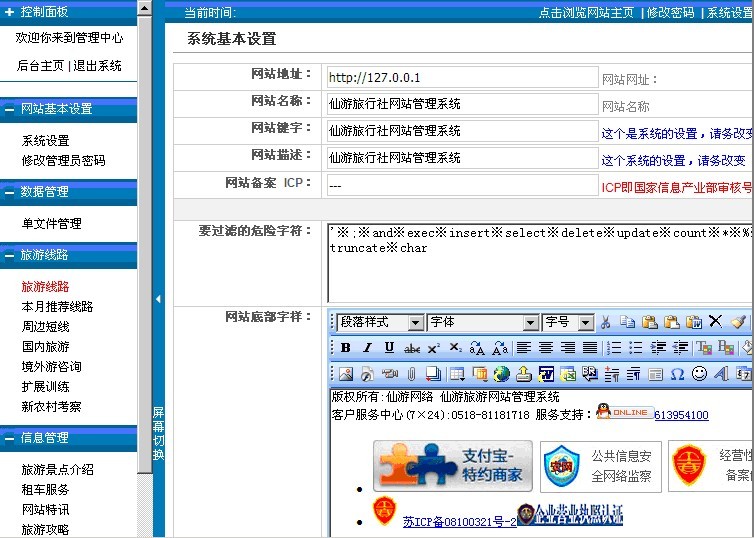Open 单文件管理 in the sidebar
The width and height of the screenshot is (754, 538).
[x=51, y=224]
